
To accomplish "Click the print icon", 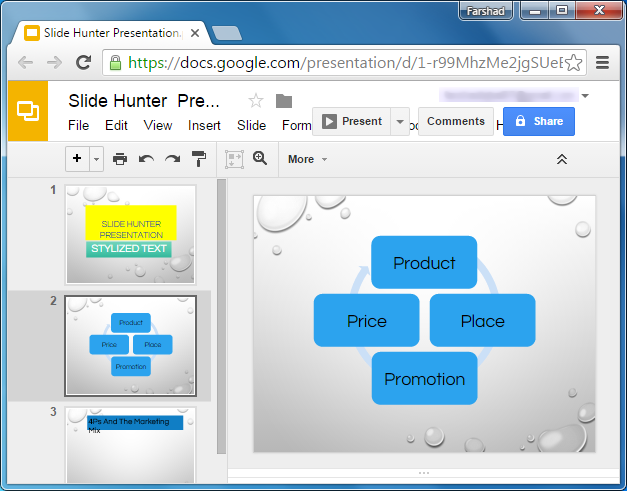I will 120,159.
